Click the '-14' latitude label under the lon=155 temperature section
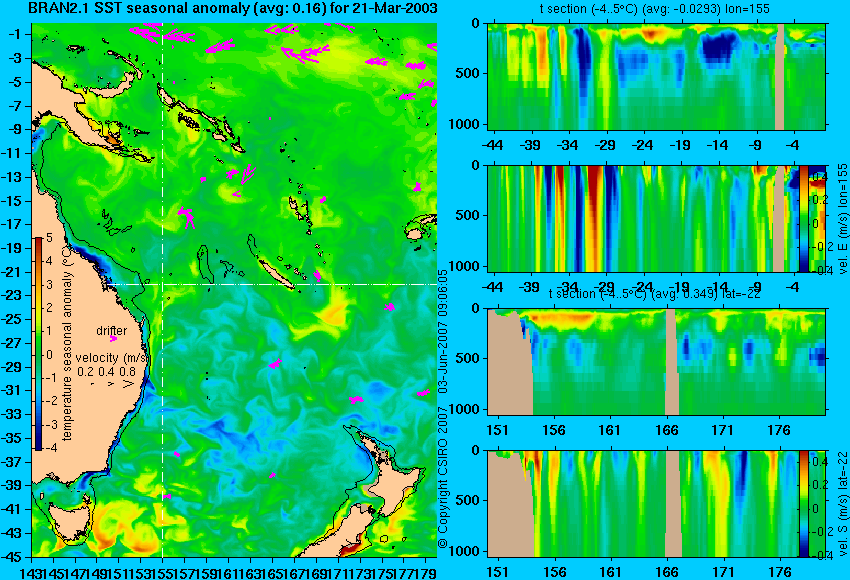This screenshot has width=850, height=580. tap(717, 145)
